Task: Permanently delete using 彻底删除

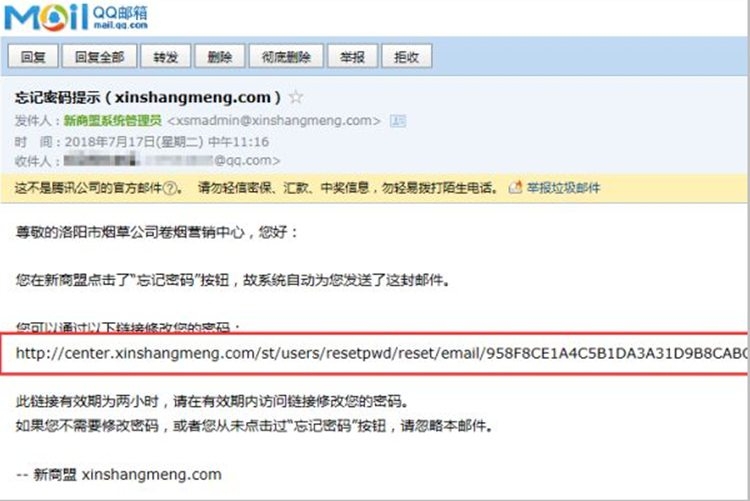Action: tap(286, 56)
